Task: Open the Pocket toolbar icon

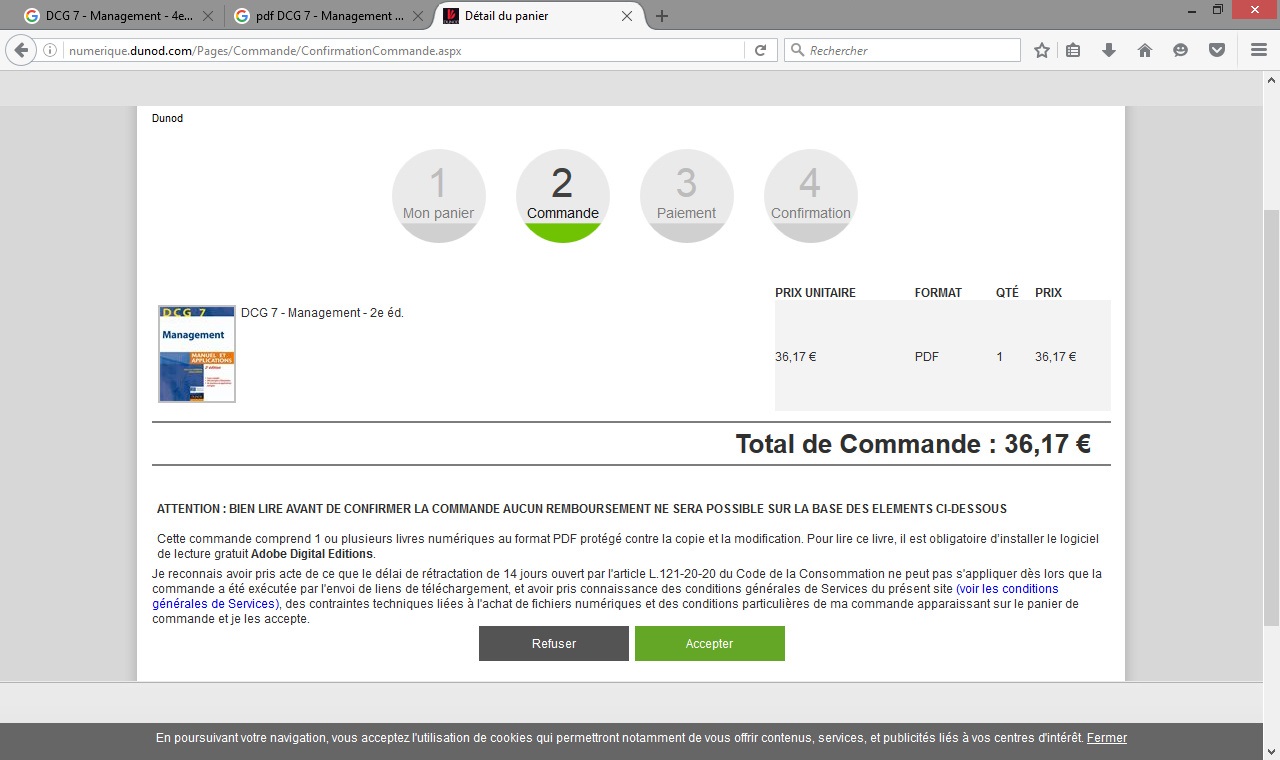Action: [x=1217, y=50]
